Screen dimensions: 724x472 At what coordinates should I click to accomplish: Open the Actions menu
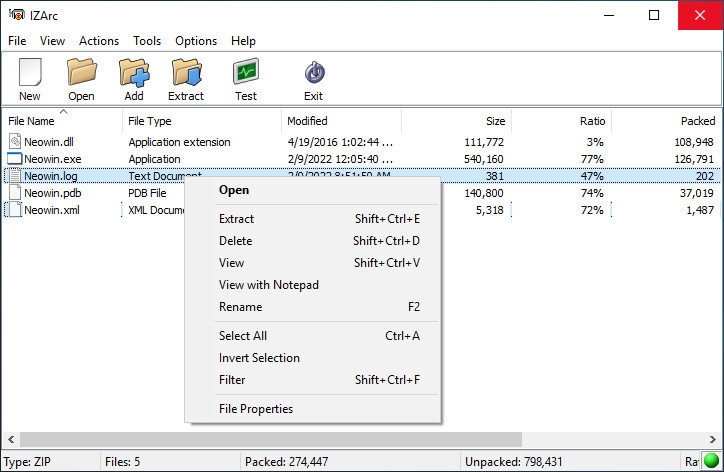pyautogui.click(x=99, y=41)
